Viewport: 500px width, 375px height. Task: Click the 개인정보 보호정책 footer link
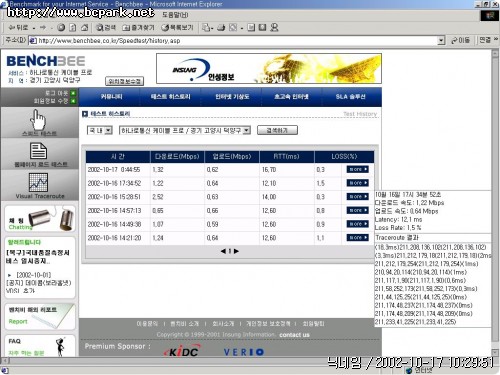[x=268, y=324]
